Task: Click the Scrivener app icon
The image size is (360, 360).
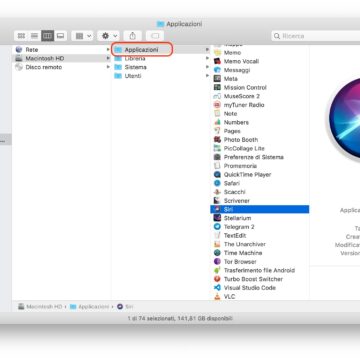Action: [217, 201]
